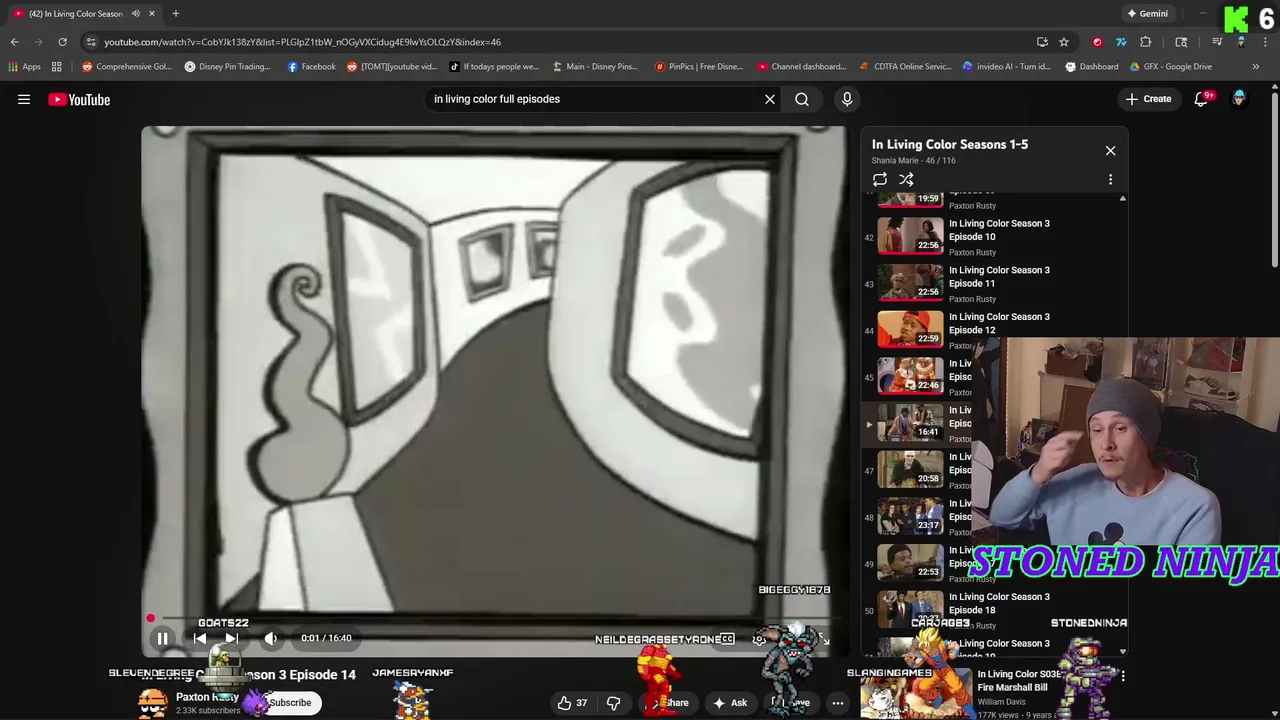Screen dimensions: 1280x720
Task: Close the In Living Color browser tab
Action: coord(152,14)
